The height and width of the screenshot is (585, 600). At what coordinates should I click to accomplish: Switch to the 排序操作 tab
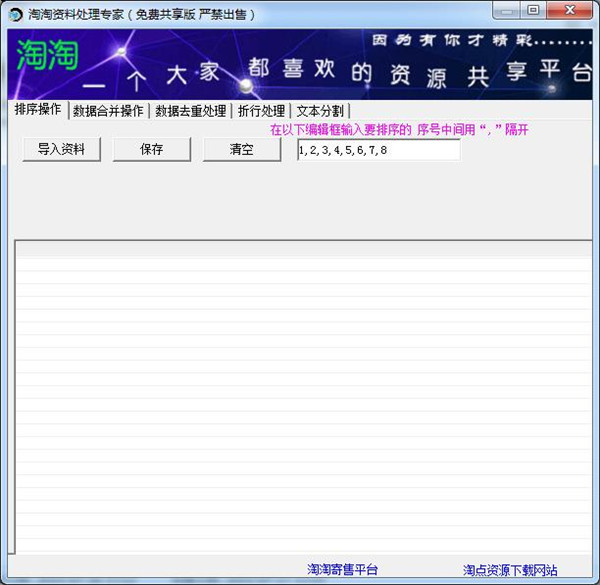tap(38, 110)
